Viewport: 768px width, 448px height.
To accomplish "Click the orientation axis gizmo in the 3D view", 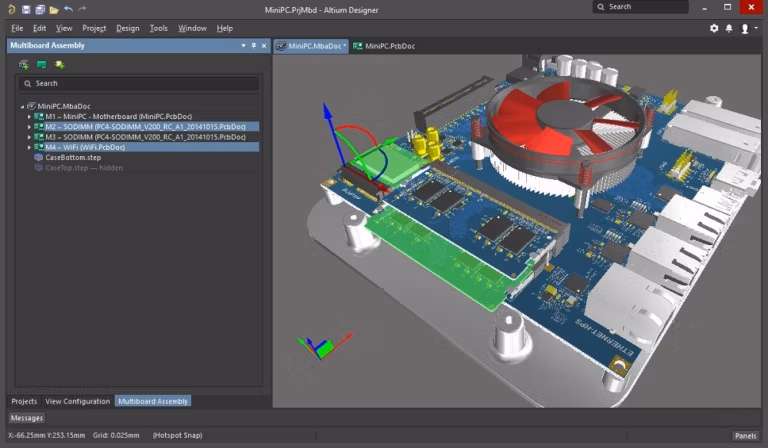I will pos(325,345).
